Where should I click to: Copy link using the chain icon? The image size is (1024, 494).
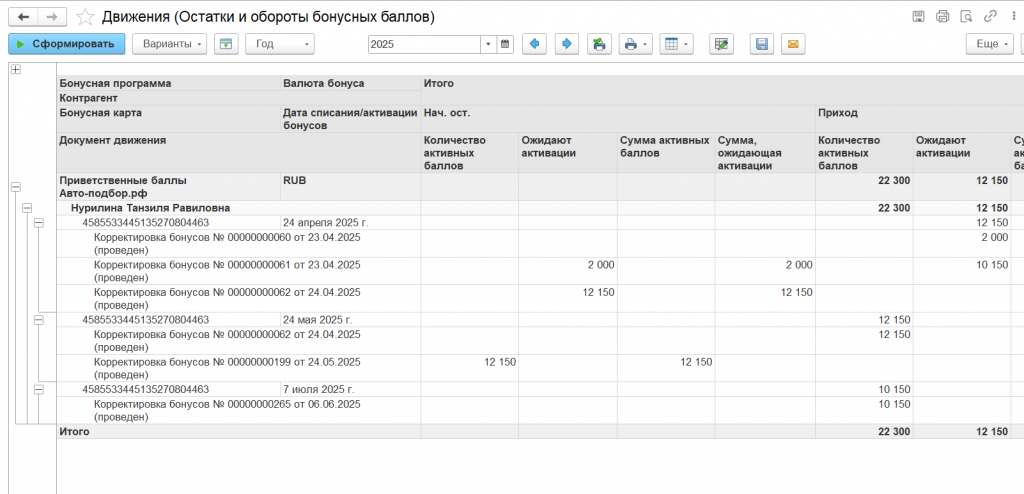(x=990, y=17)
